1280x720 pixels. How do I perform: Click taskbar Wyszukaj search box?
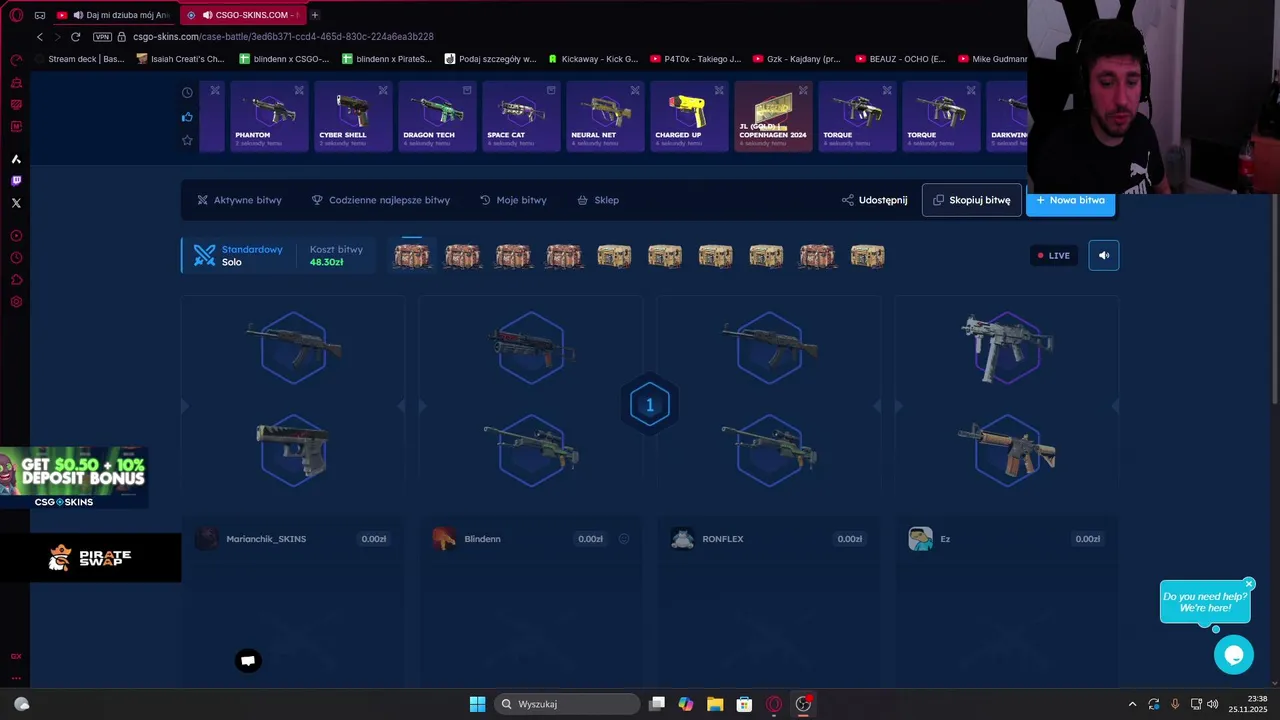(569, 704)
